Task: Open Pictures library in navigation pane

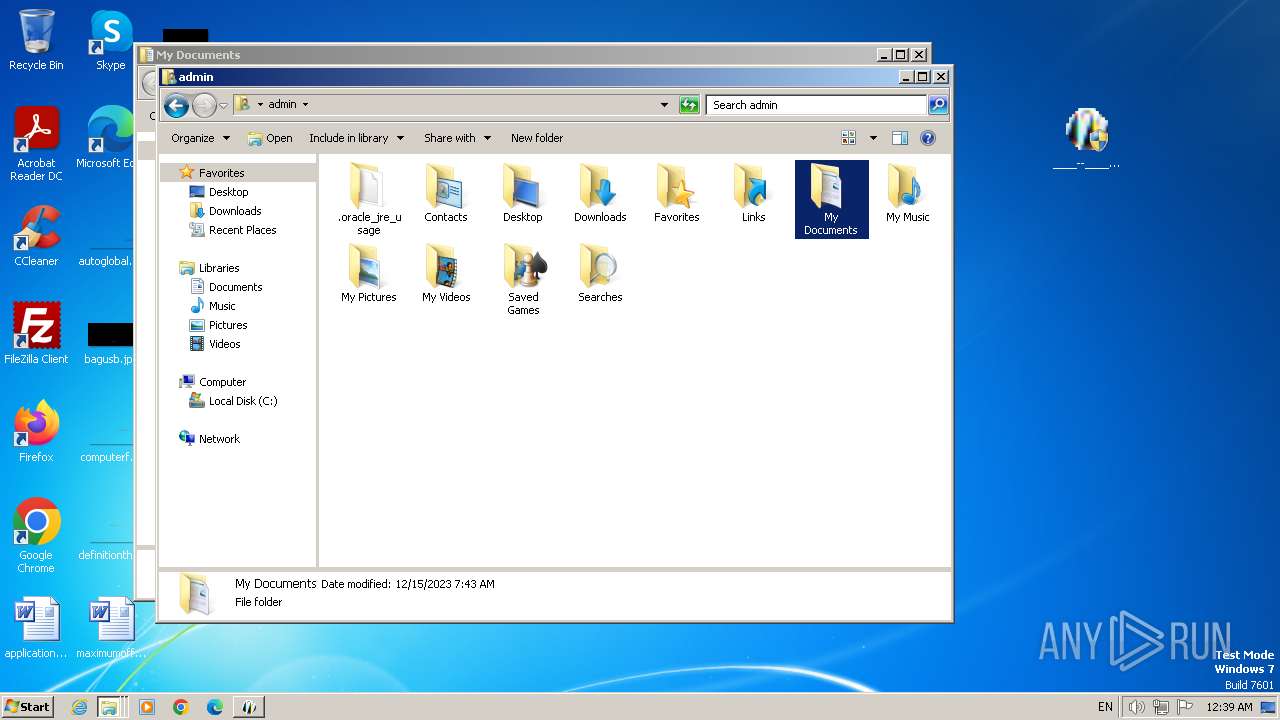Action: click(x=228, y=325)
